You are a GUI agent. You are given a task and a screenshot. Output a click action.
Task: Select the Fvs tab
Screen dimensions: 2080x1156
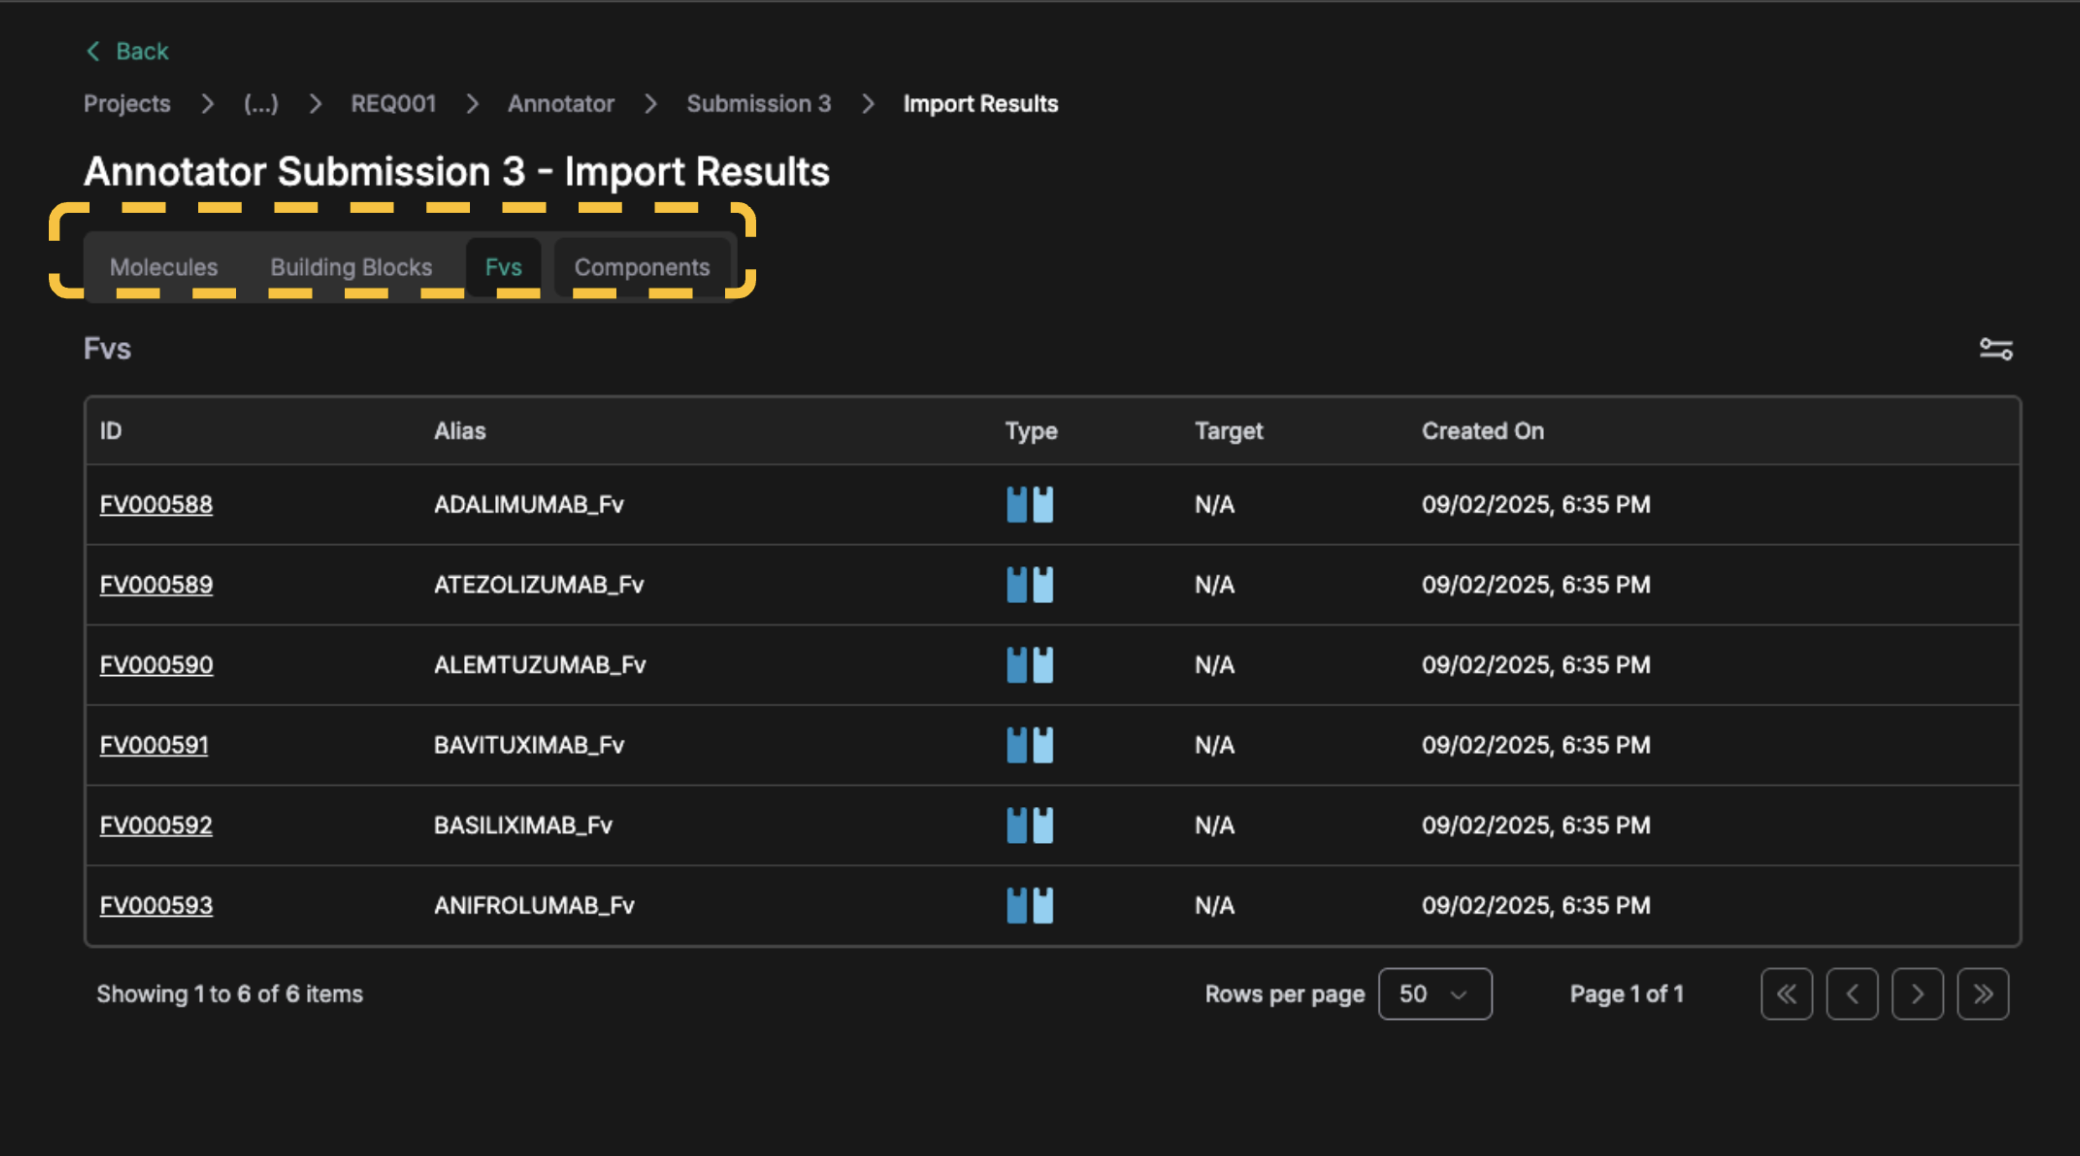coord(503,267)
